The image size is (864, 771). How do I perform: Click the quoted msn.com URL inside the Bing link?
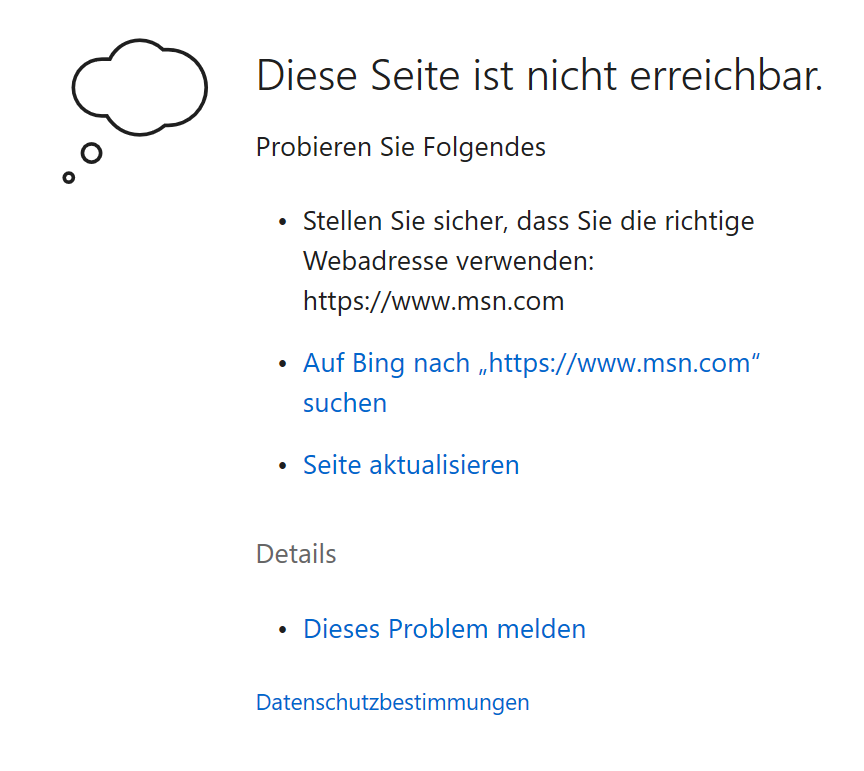(619, 363)
